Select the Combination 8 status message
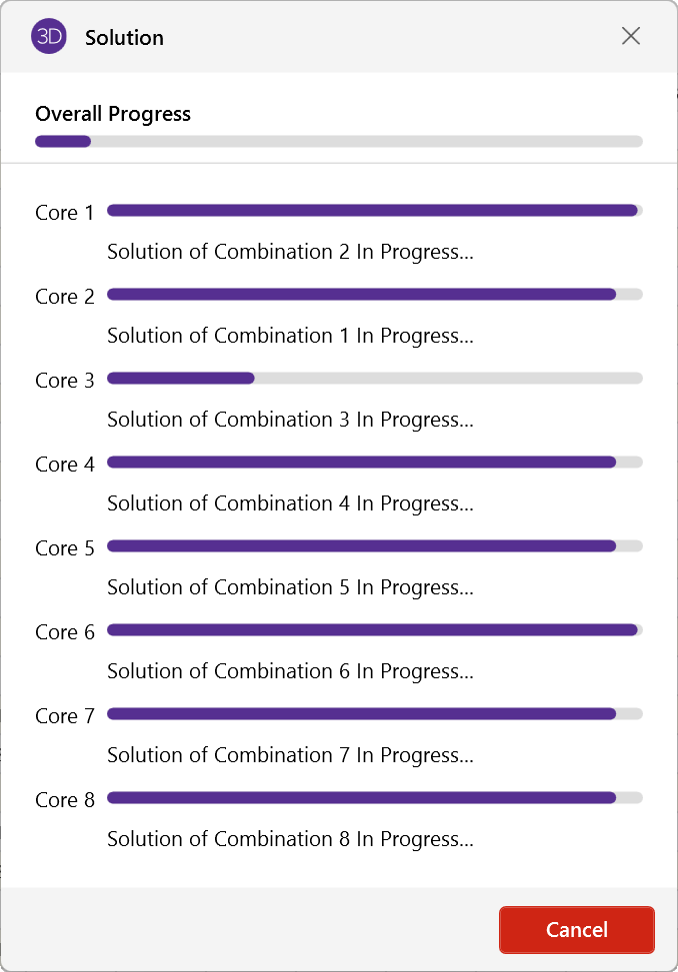678x972 pixels. click(290, 840)
